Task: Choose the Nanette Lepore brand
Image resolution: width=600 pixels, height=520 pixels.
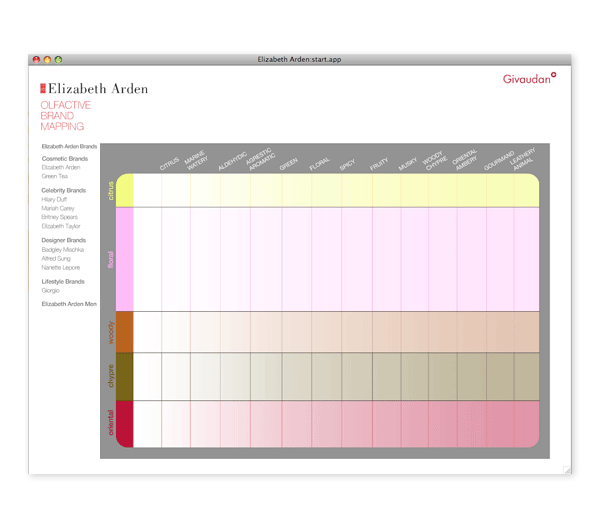Action: 60,267
